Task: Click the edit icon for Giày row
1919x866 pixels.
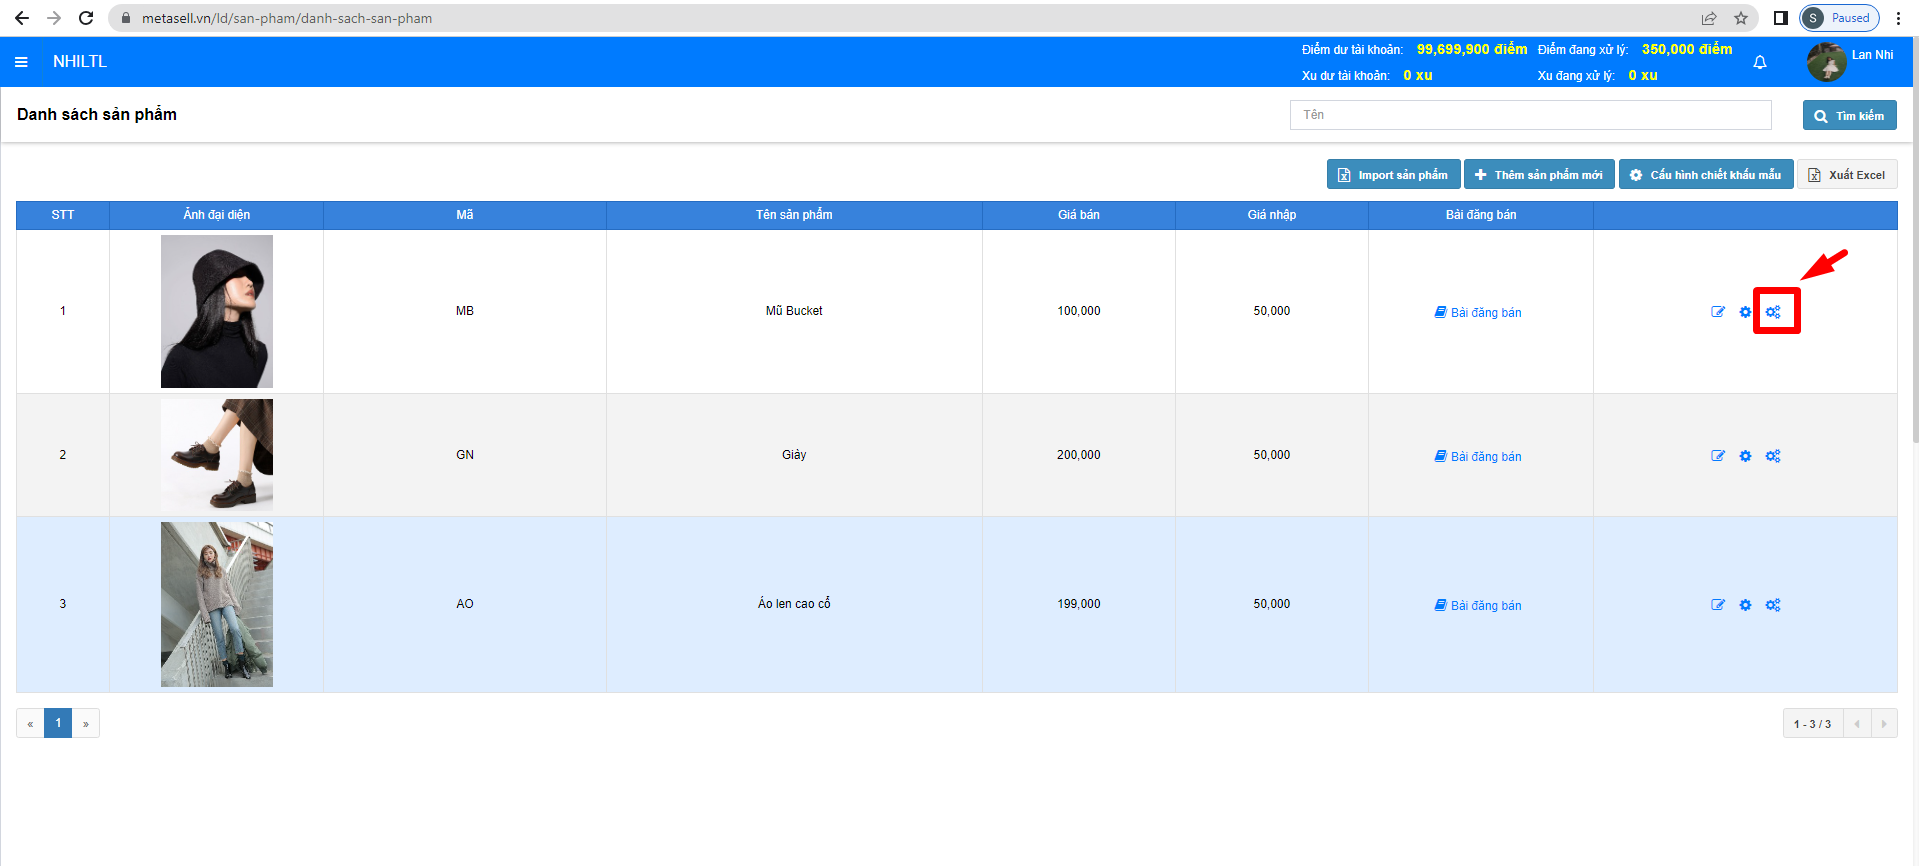Action: pos(1718,456)
